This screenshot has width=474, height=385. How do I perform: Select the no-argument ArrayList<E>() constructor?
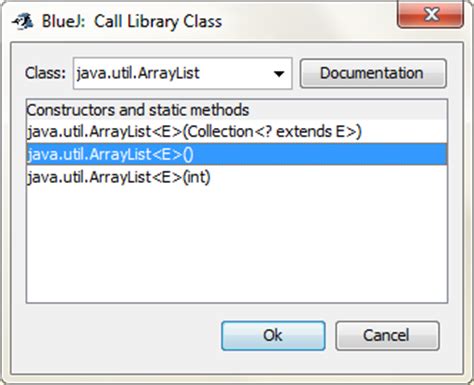coord(237,154)
